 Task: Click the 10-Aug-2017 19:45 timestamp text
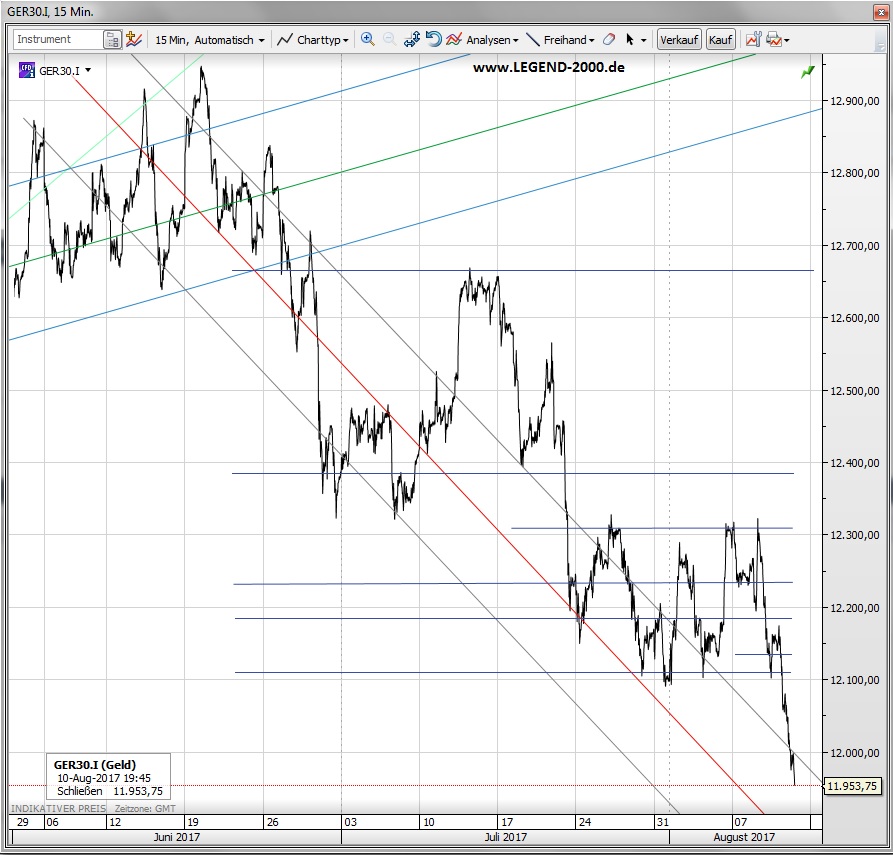pyautogui.click(x=104, y=778)
